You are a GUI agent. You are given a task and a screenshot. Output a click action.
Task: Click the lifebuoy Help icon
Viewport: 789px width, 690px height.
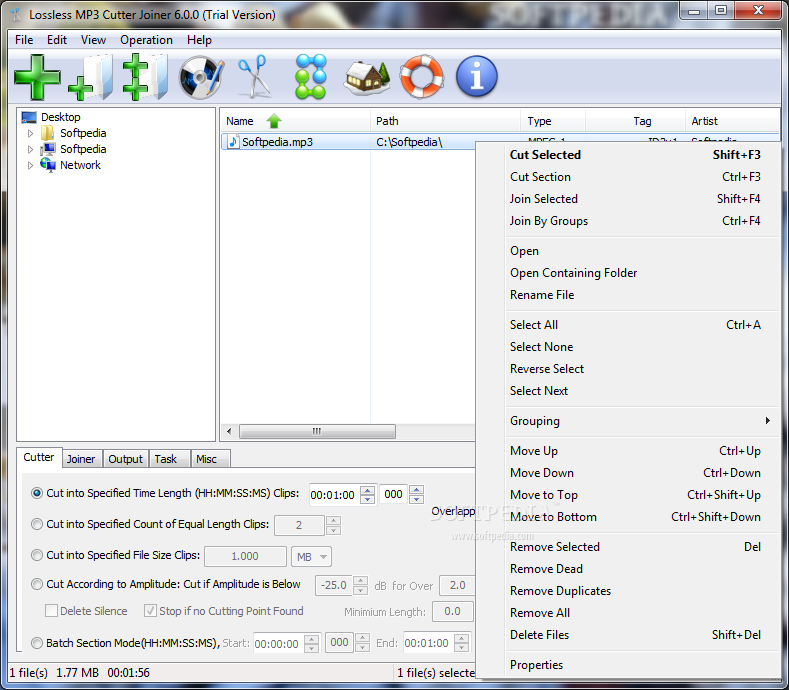(x=422, y=76)
